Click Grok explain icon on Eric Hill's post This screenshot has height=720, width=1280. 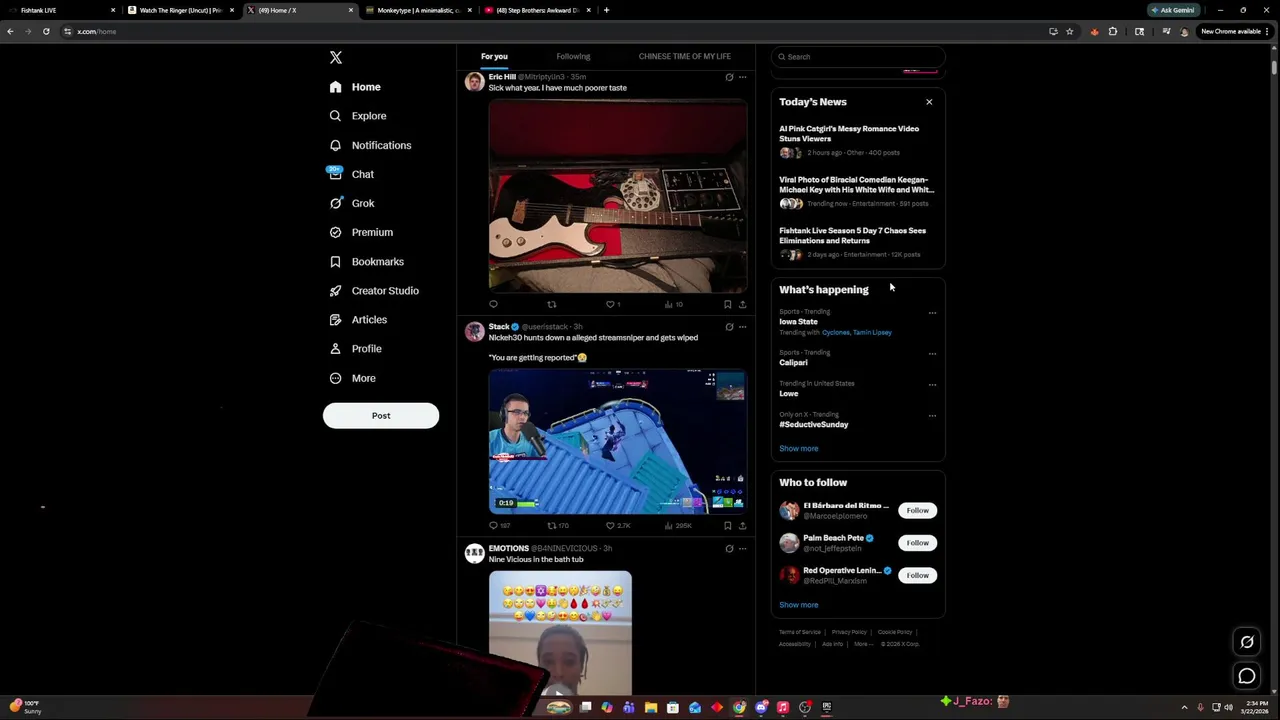[x=729, y=77]
